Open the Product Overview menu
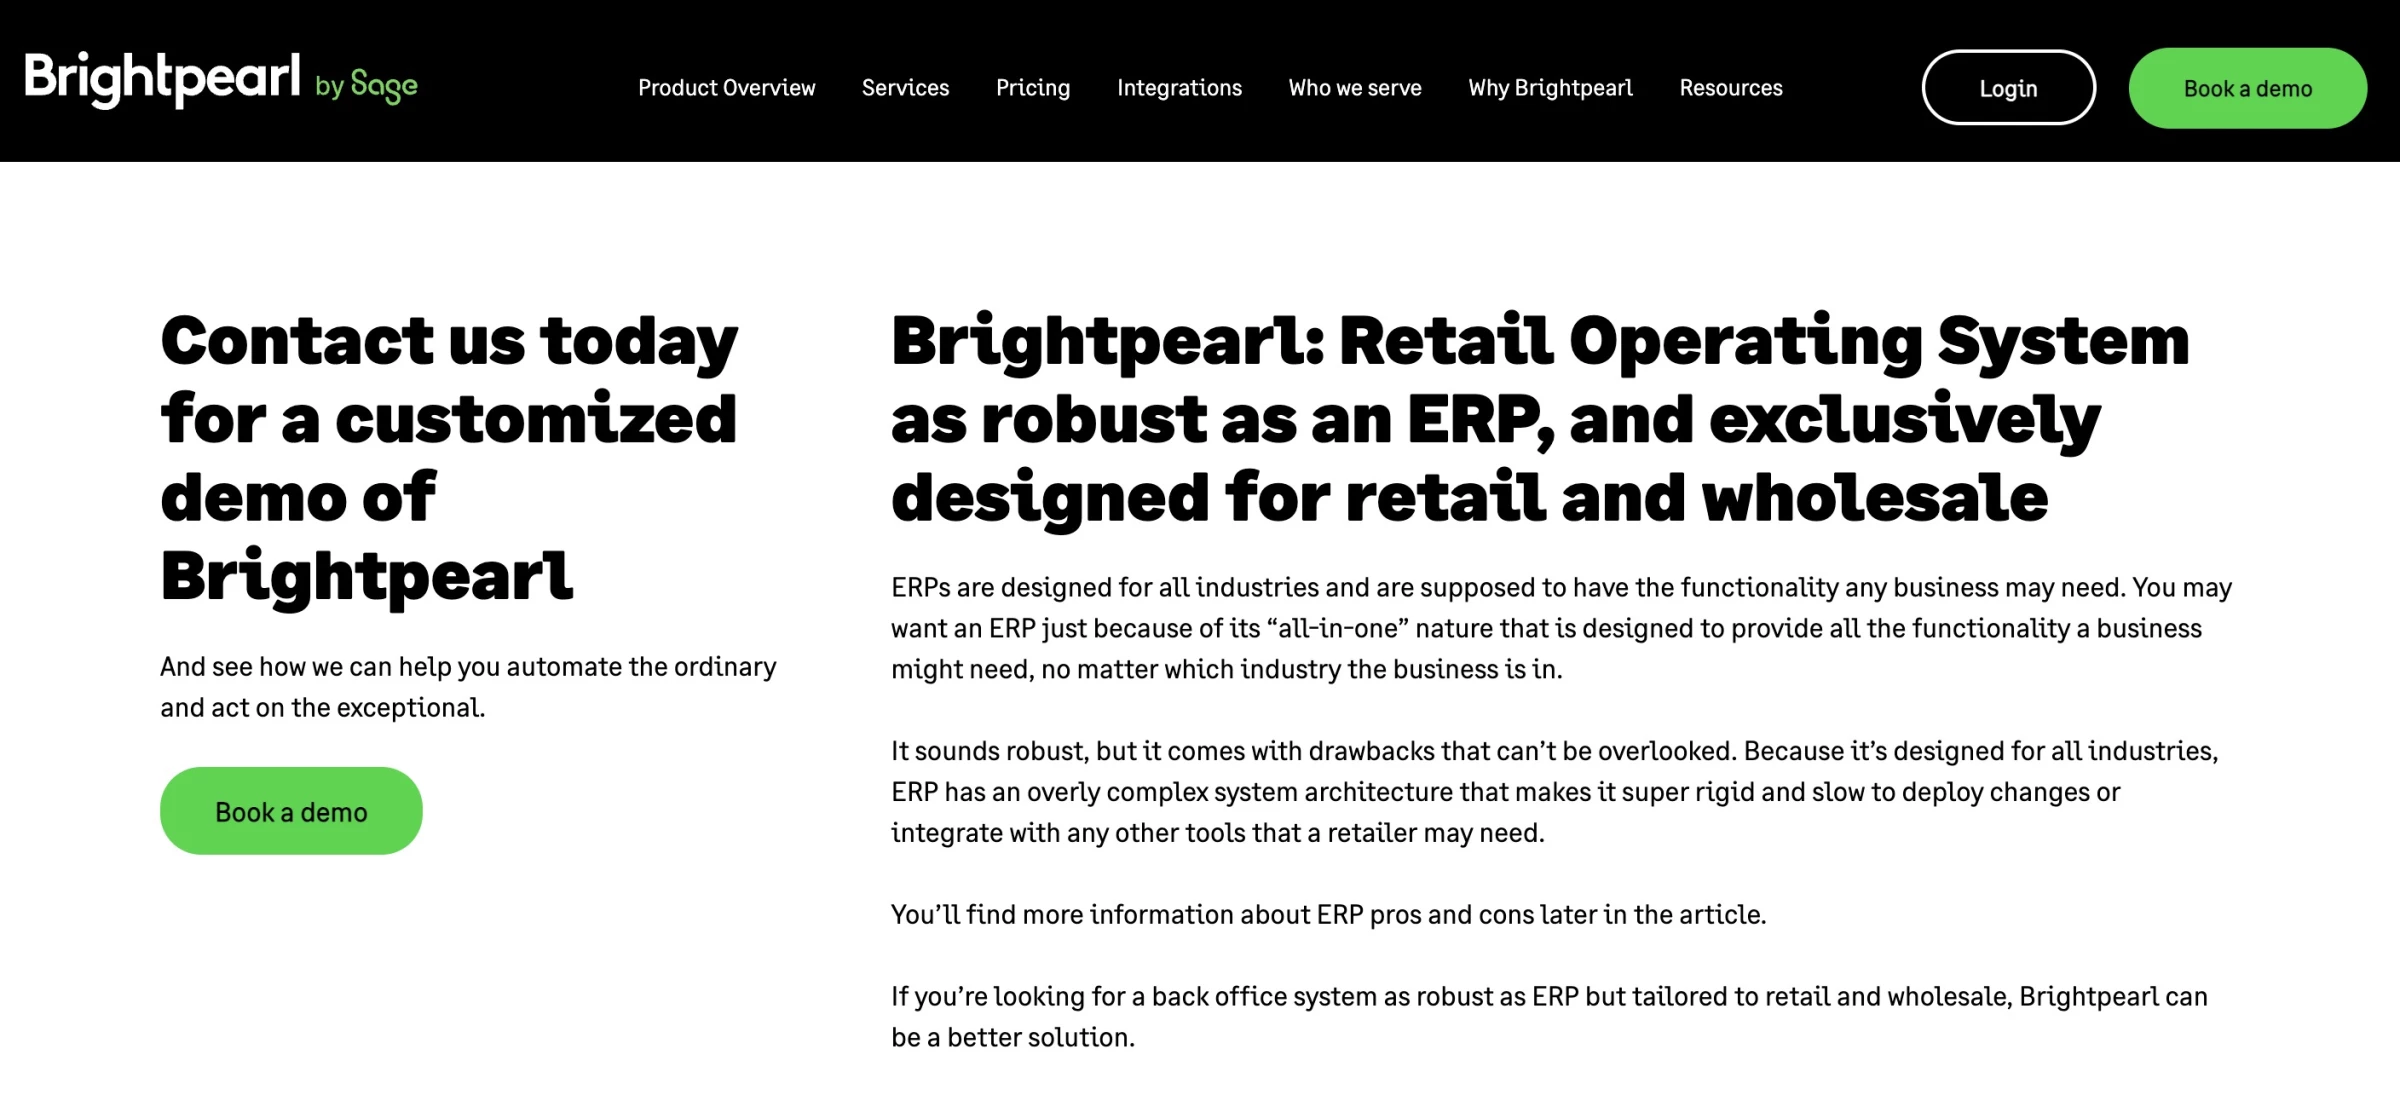The image size is (2400, 1101). 727,88
